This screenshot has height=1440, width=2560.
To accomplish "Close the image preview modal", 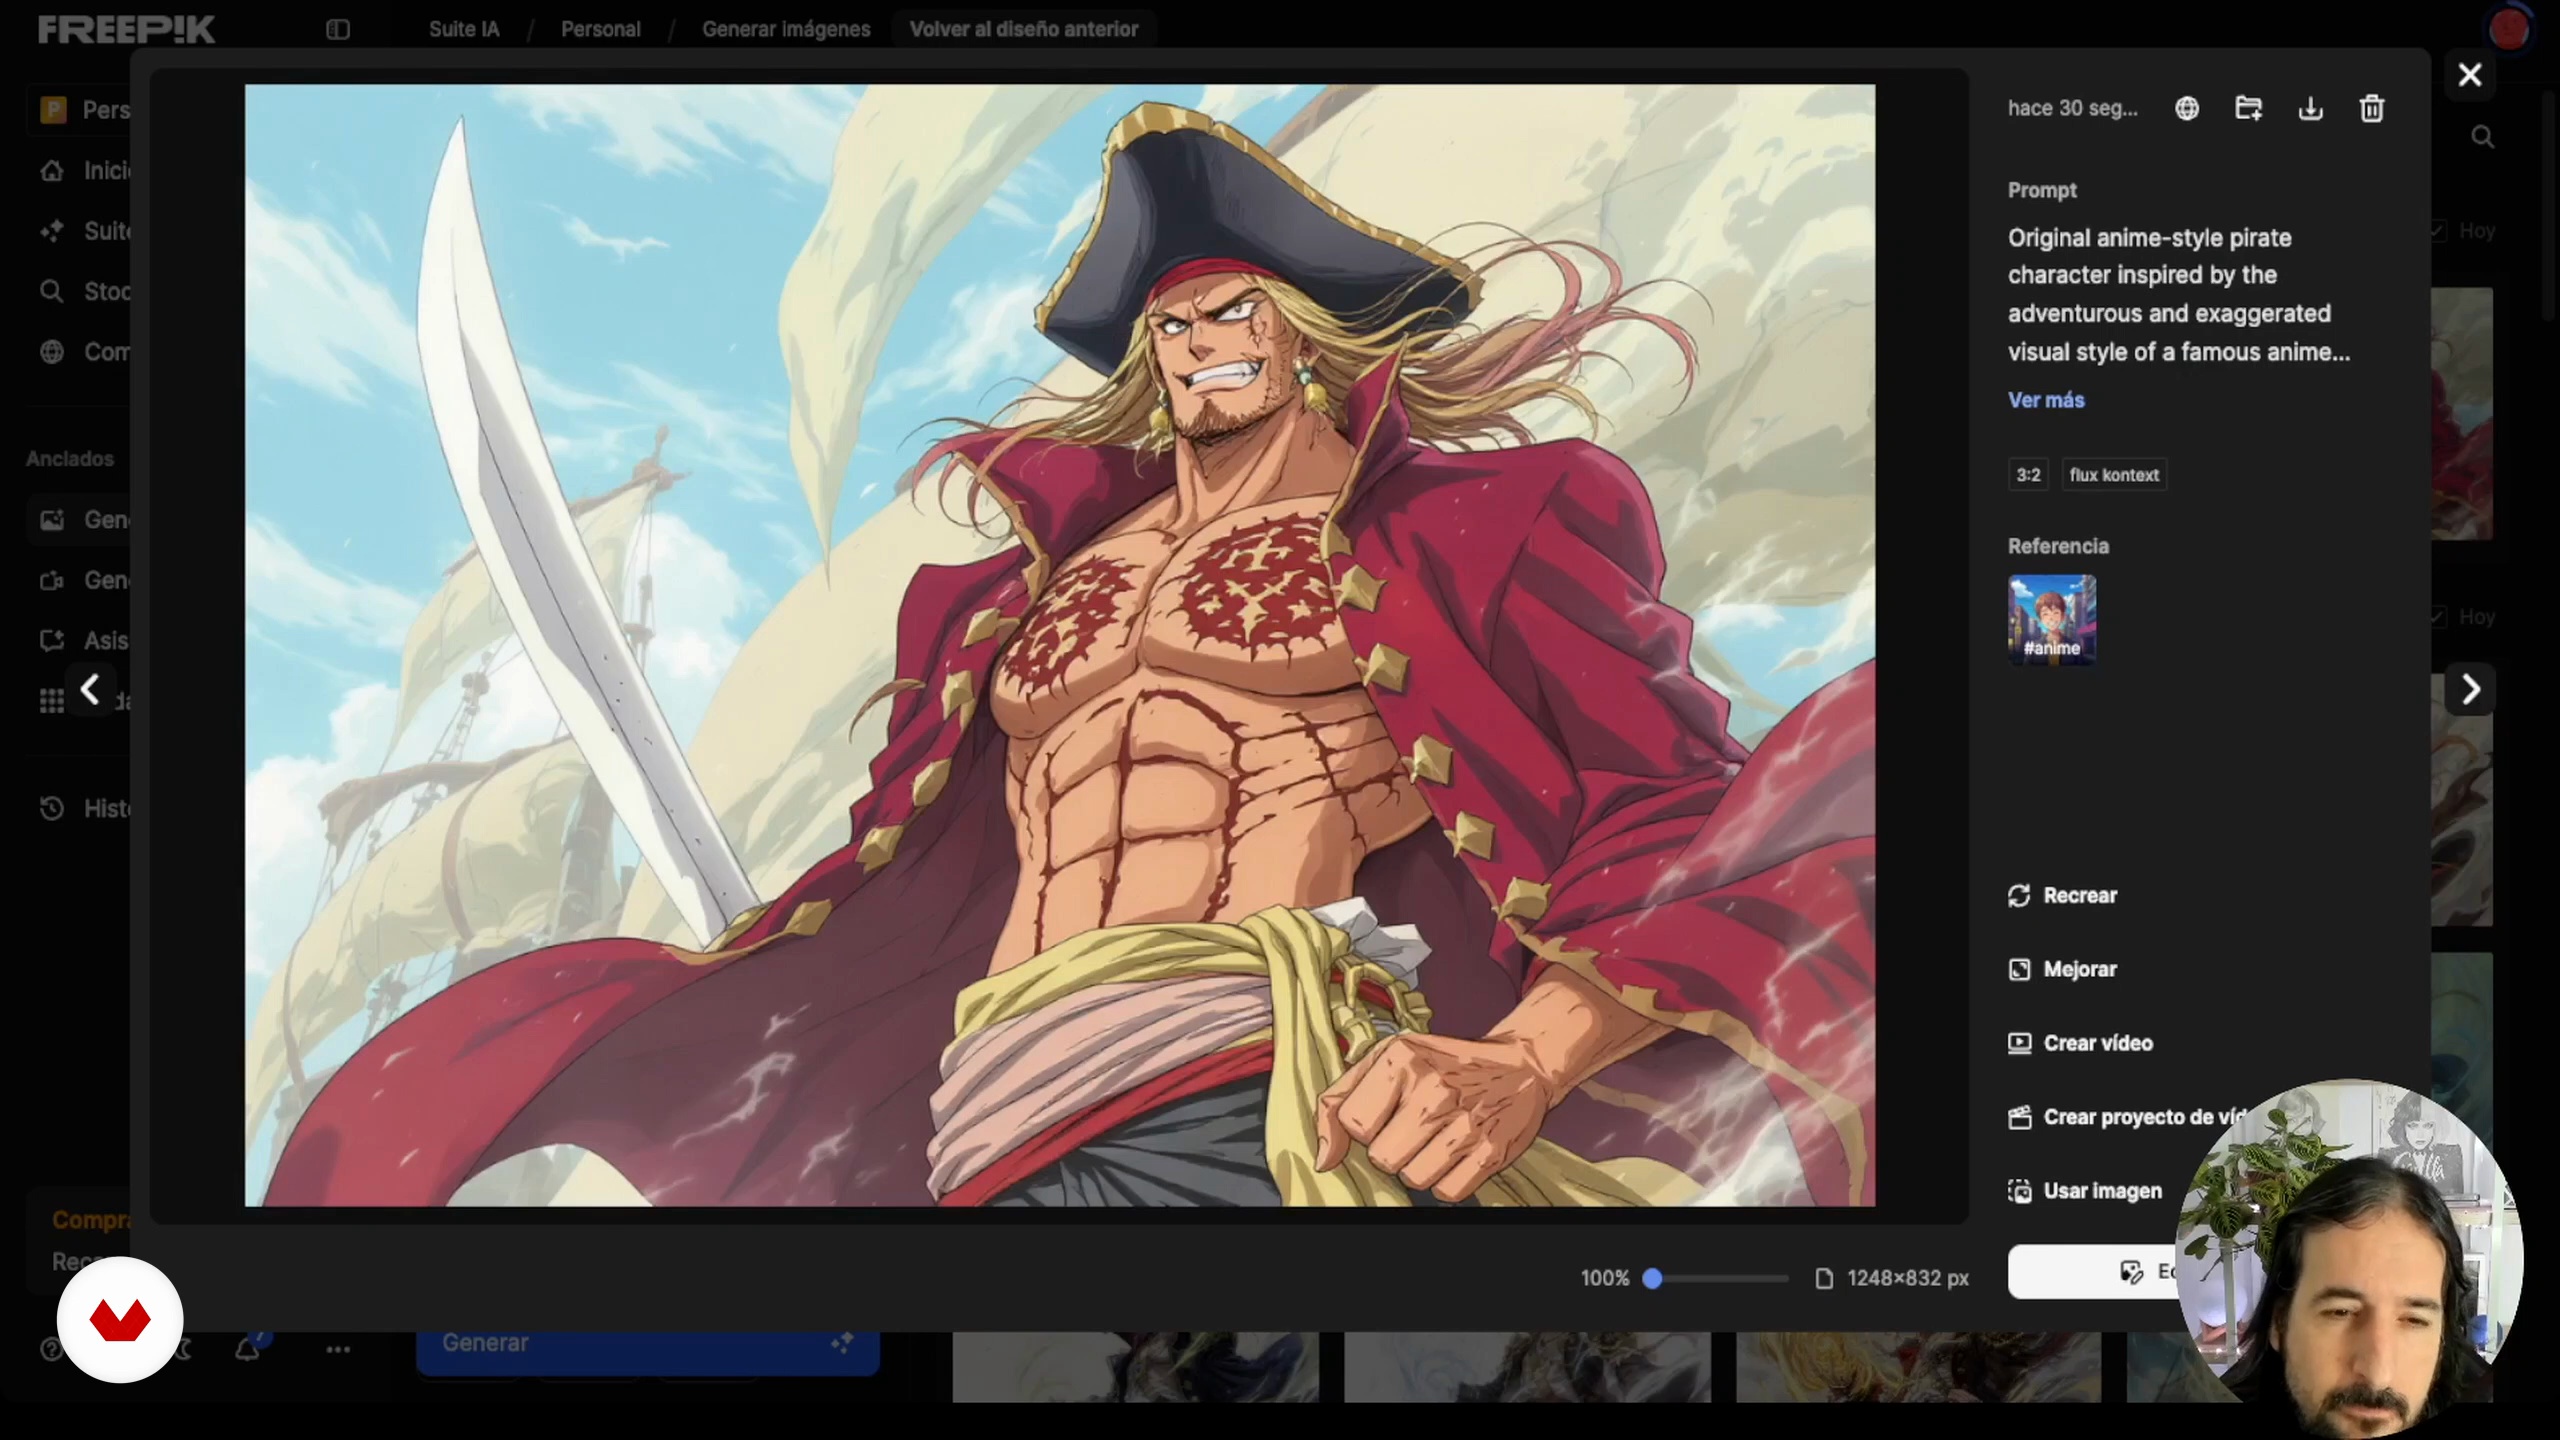I will (2470, 75).
